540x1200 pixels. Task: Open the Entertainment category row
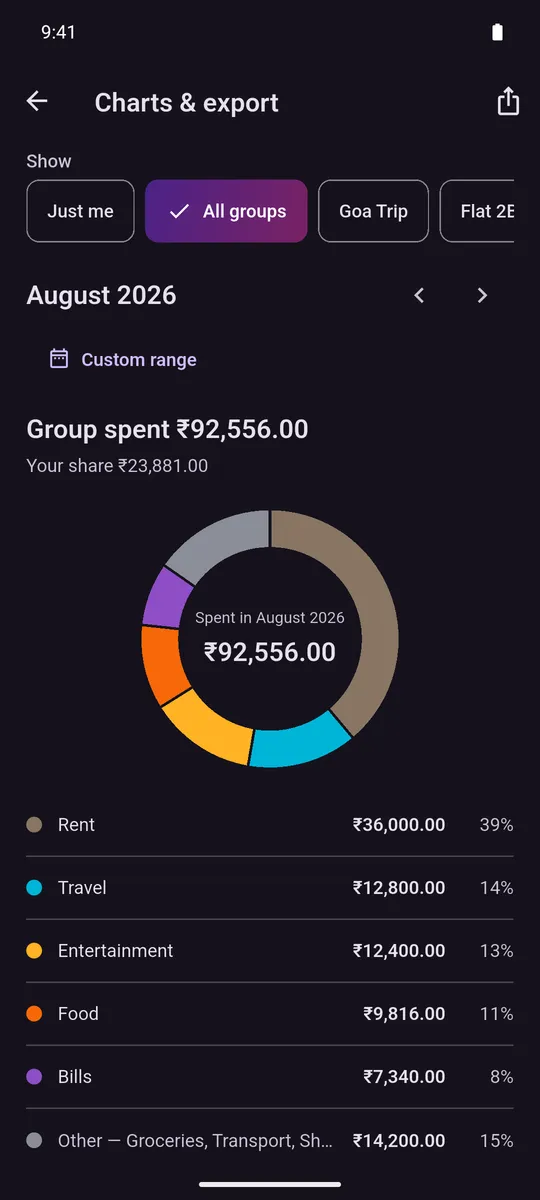pos(270,951)
